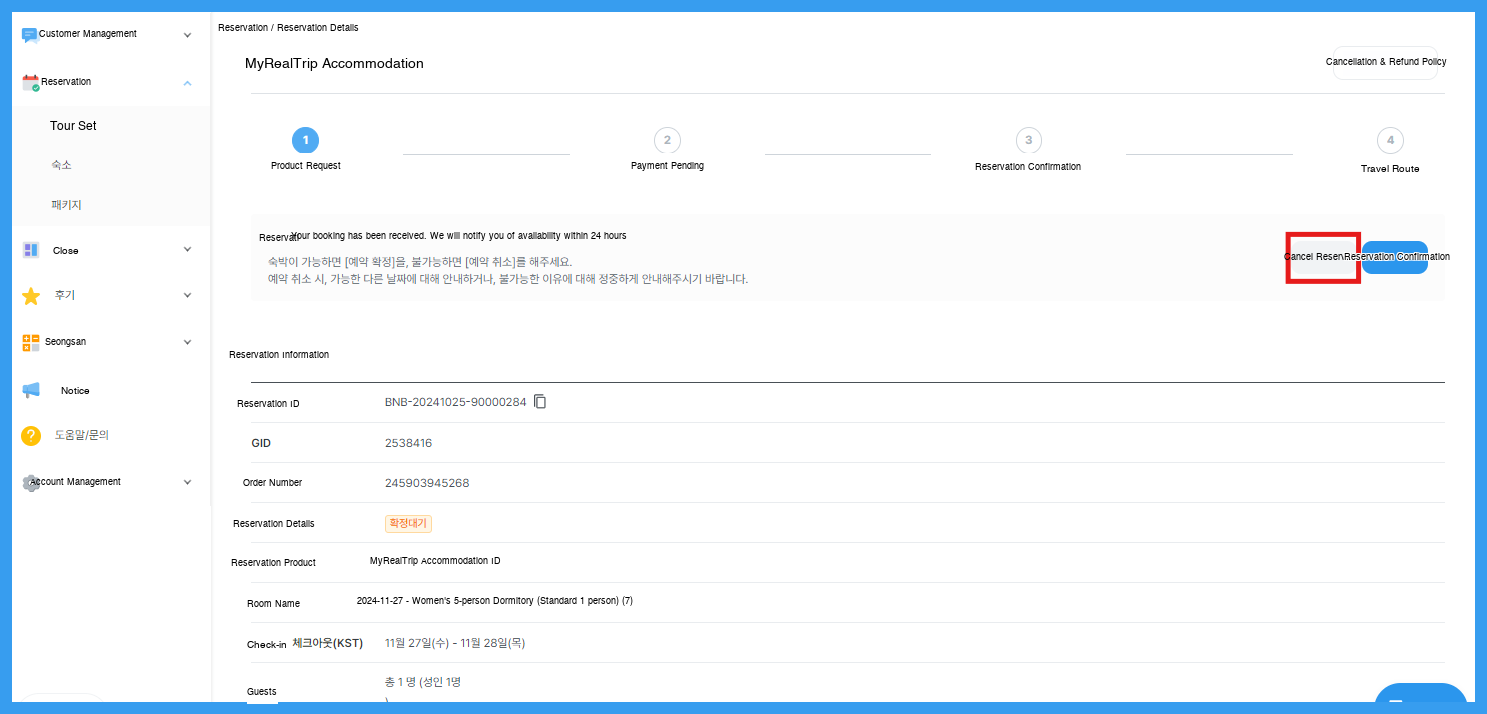Click step 1 Product Request circle
Viewport: 1487px width, 714px height.
pyautogui.click(x=306, y=140)
